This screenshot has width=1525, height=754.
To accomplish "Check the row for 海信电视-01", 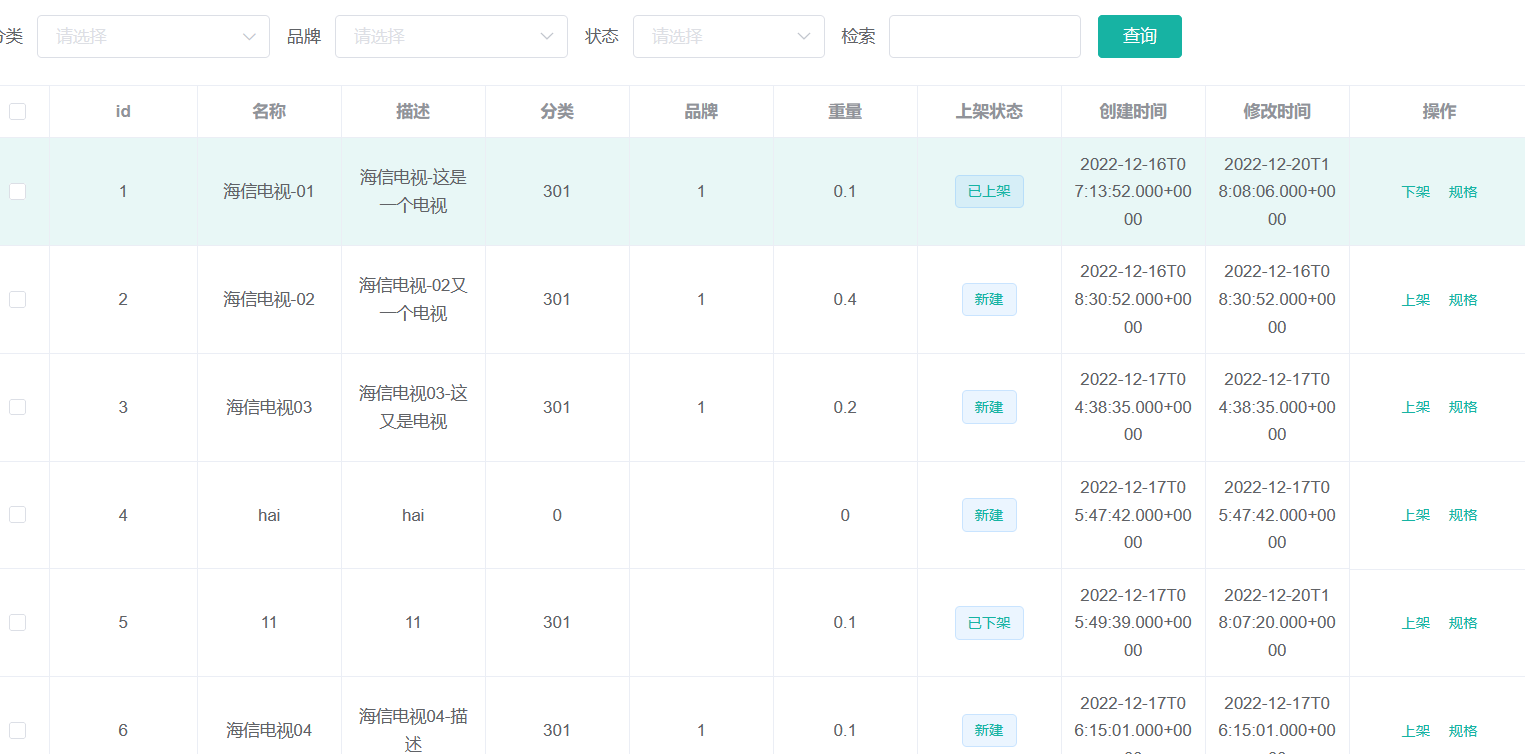I will [x=18, y=191].
